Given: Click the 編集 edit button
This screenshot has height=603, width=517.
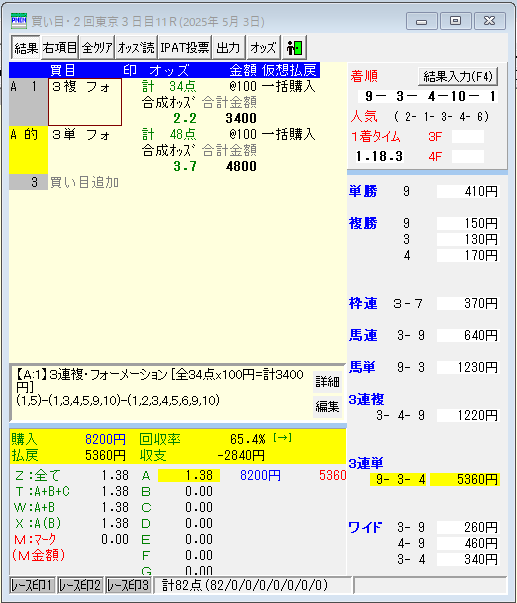Looking at the screenshot, I should pyautogui.click(x=327, y=406).
